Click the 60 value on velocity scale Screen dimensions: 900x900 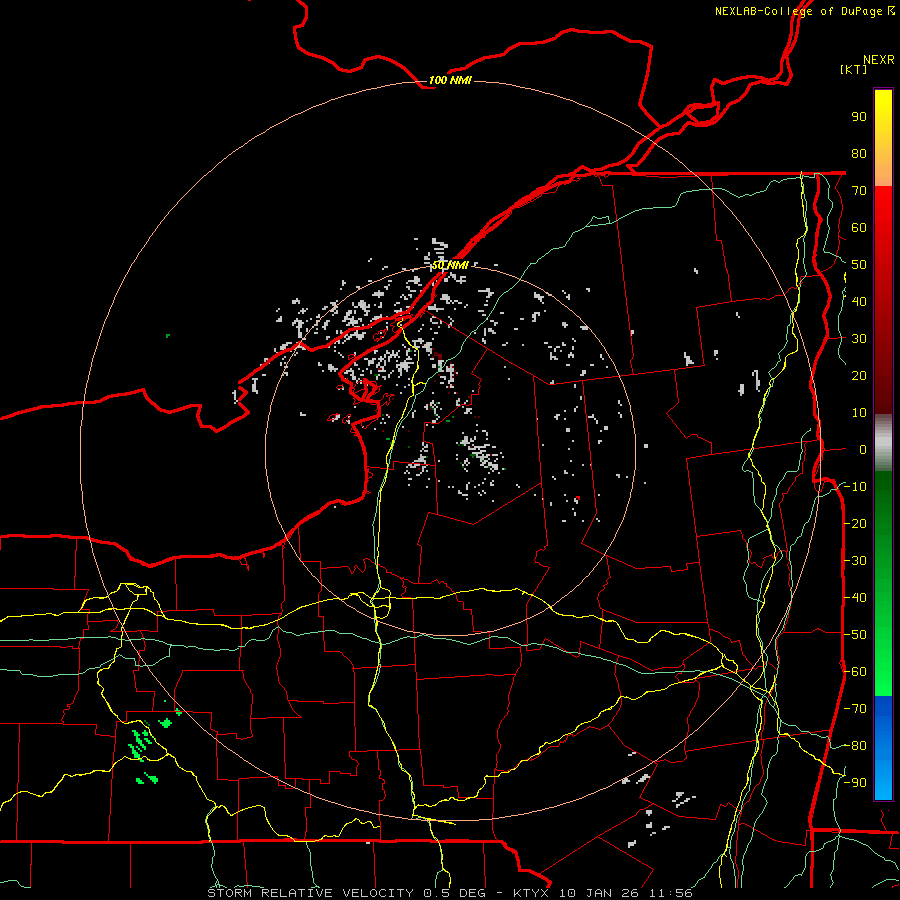coord(859,228)
